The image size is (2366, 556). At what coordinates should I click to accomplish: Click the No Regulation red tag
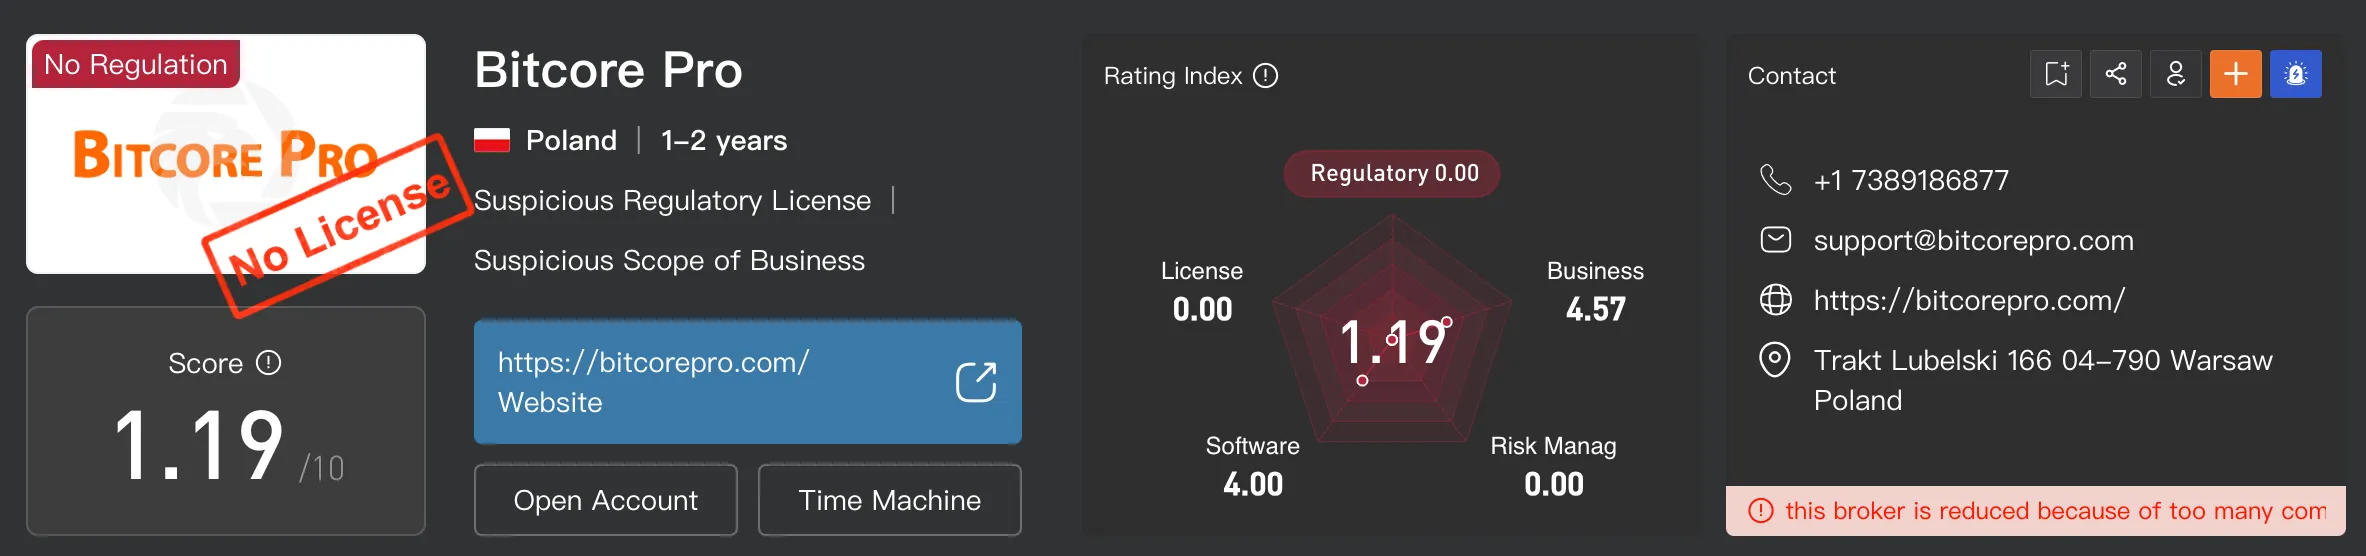tap(136, 64)
